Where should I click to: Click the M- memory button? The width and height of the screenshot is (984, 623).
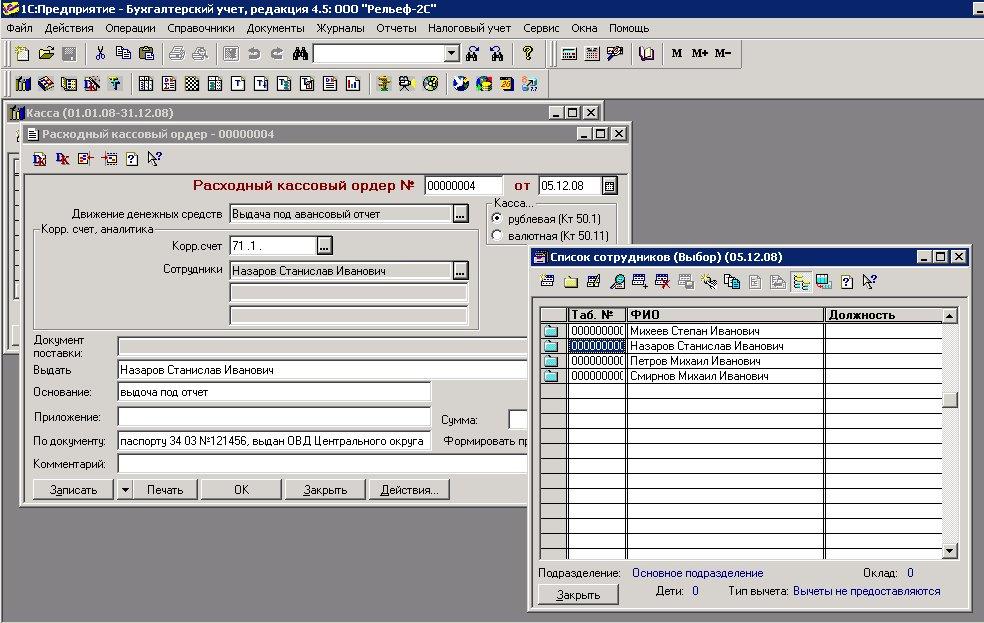click(722, 54)
